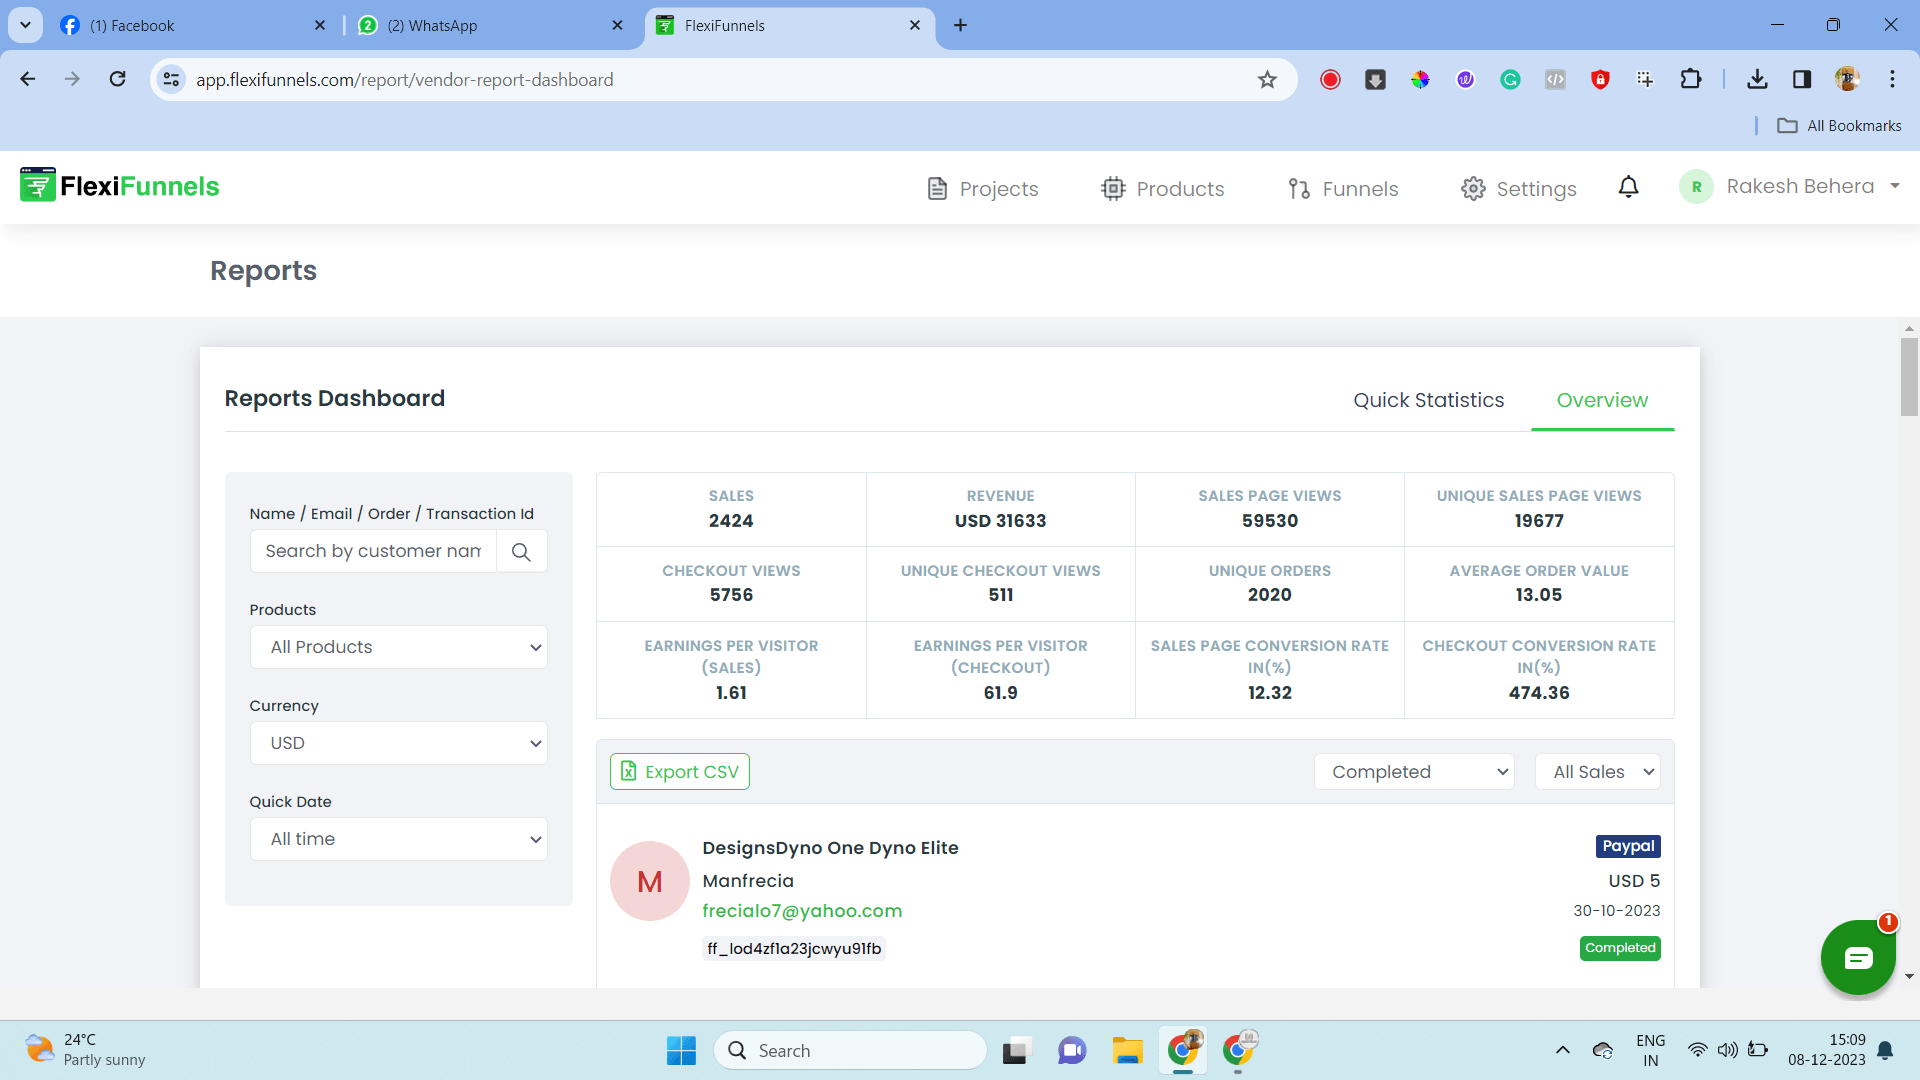The height and width of the screenshot is (1080, 1920).
Task: Go back to previous page
Action: [x=28, y=79]
